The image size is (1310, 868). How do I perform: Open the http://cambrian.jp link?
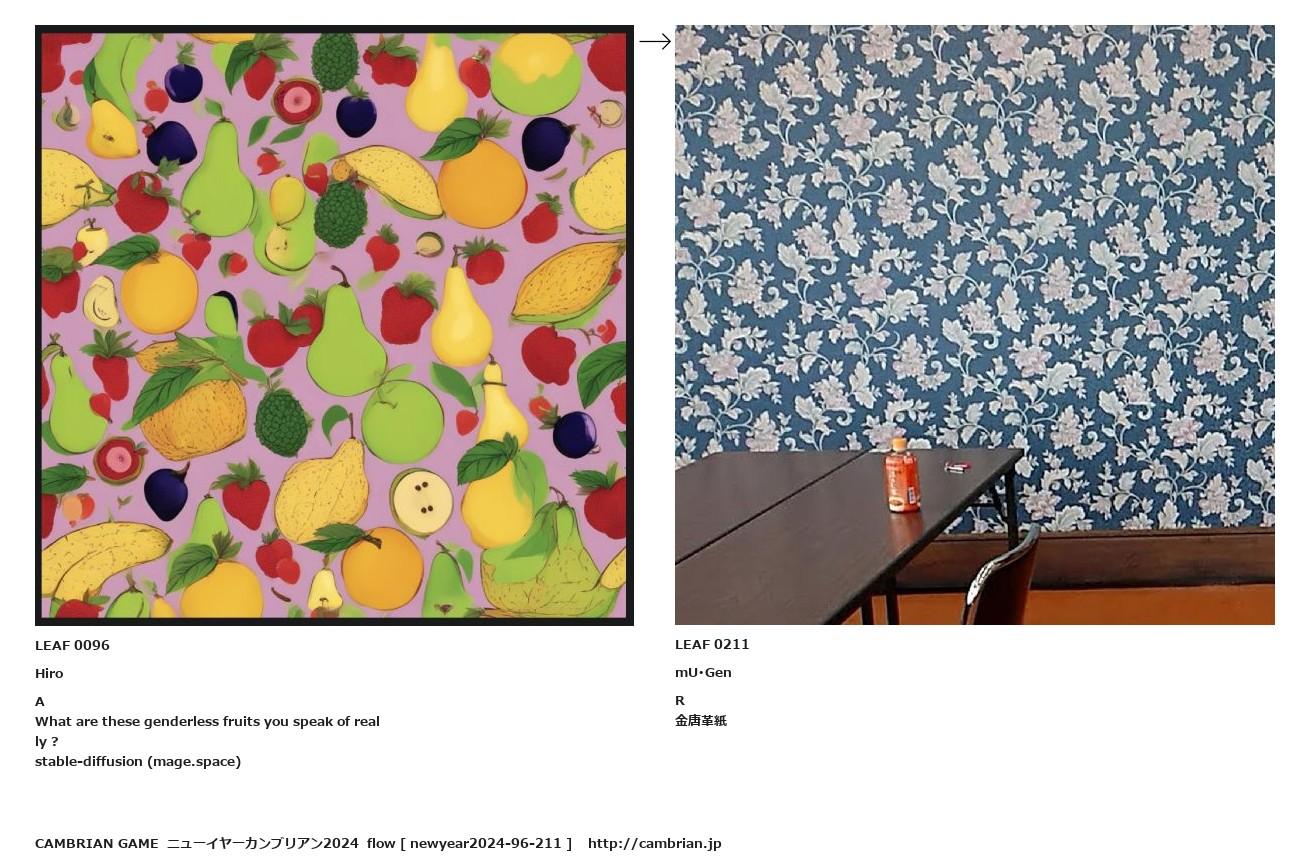pos(654,843)
